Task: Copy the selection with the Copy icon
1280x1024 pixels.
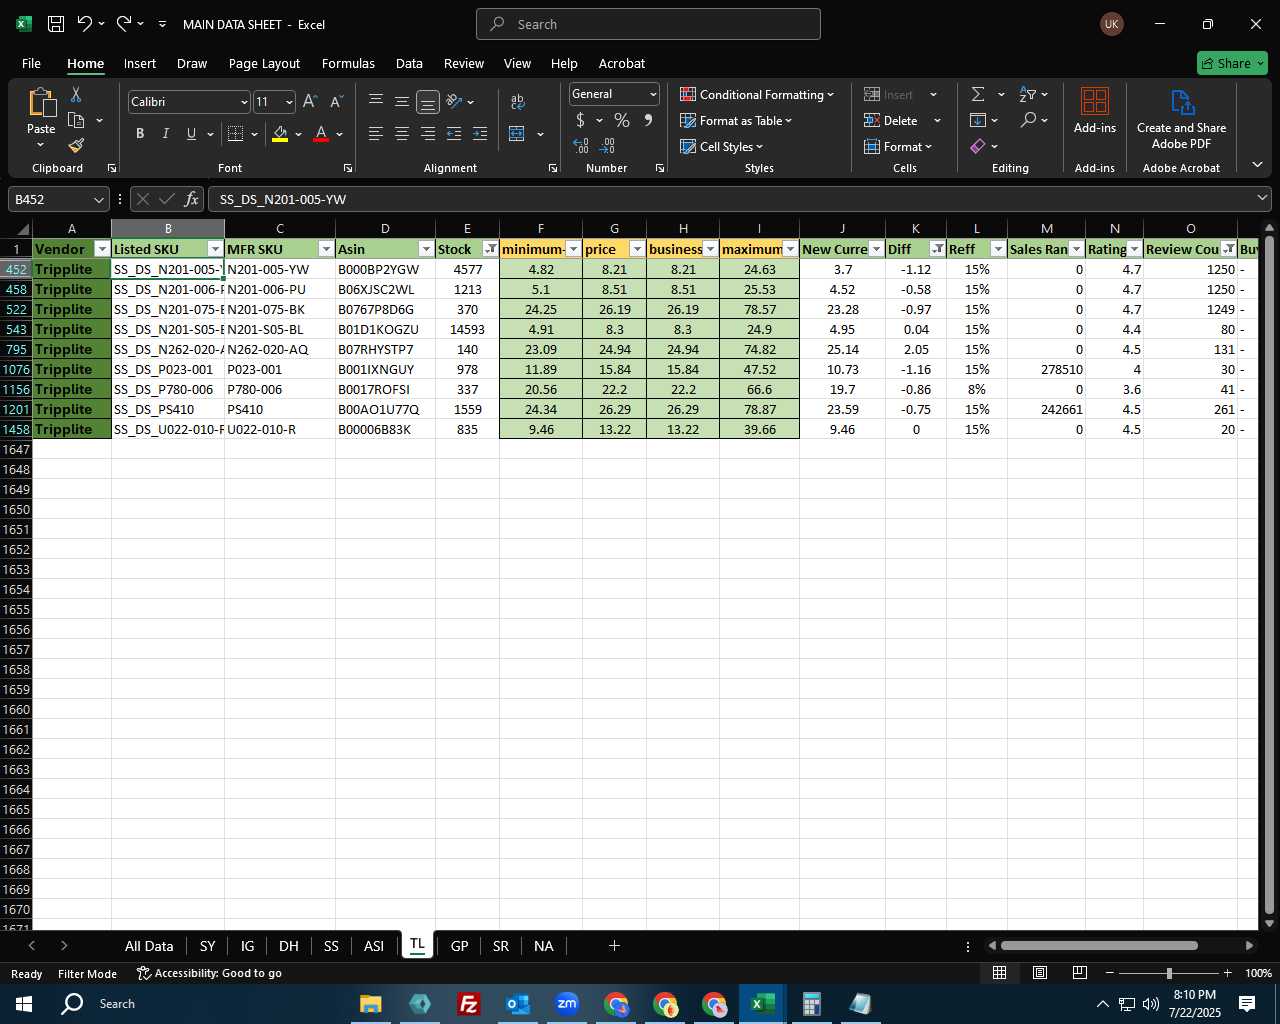Action: pyautogui.click(x=76, y=120)
